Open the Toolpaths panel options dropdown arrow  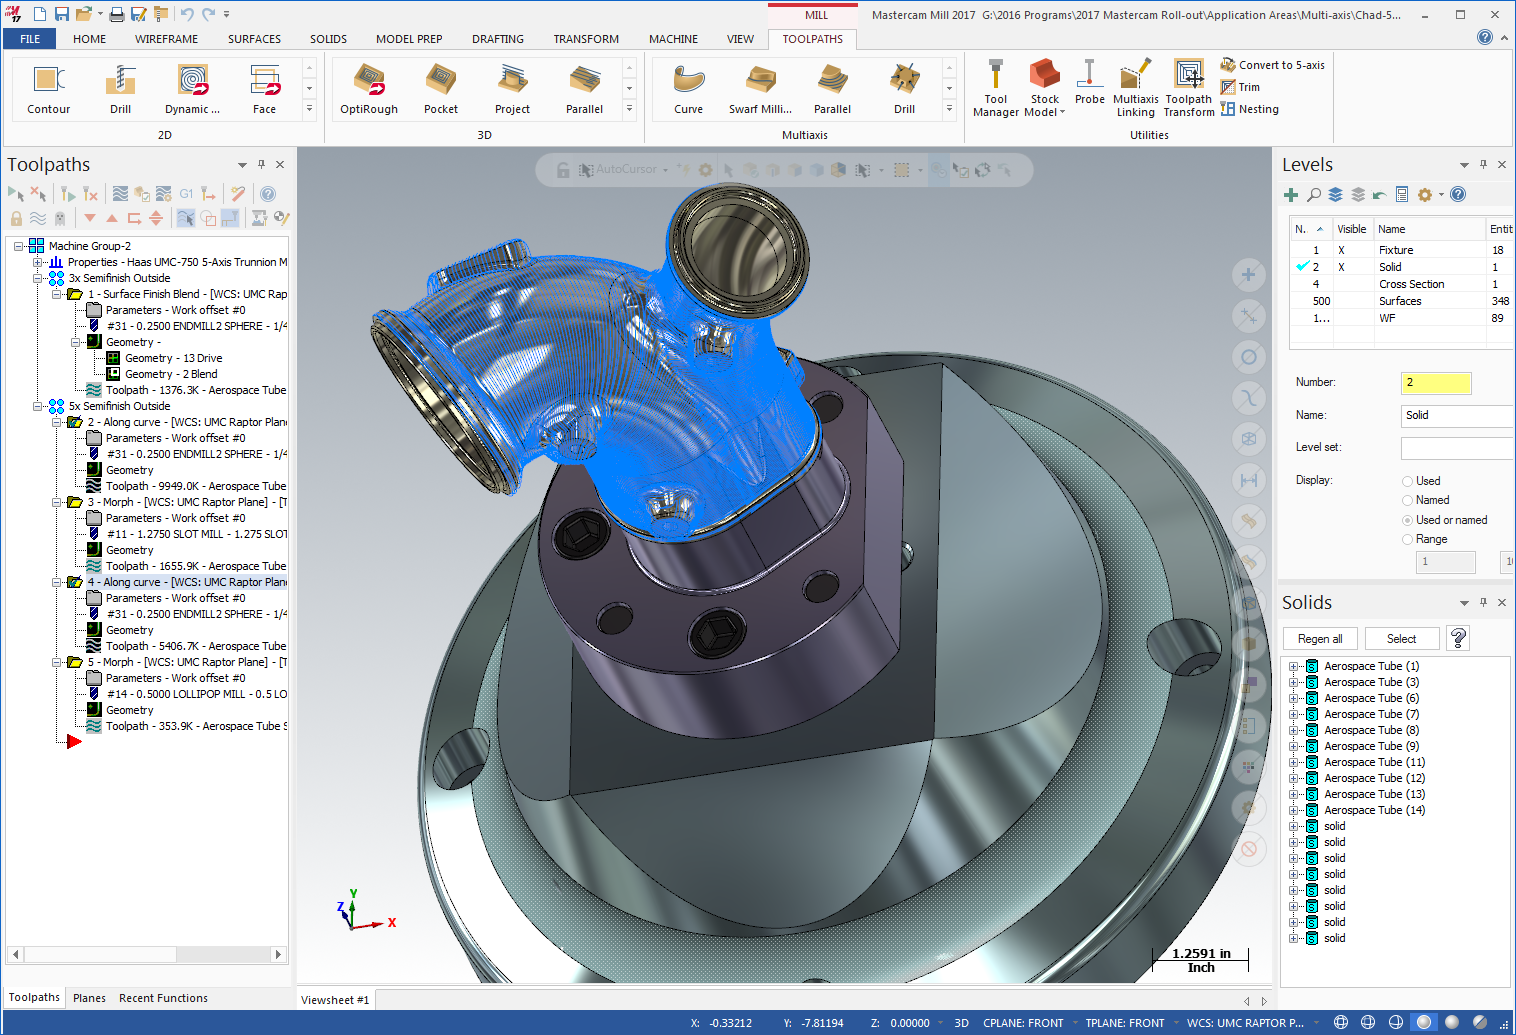[242, 165]
